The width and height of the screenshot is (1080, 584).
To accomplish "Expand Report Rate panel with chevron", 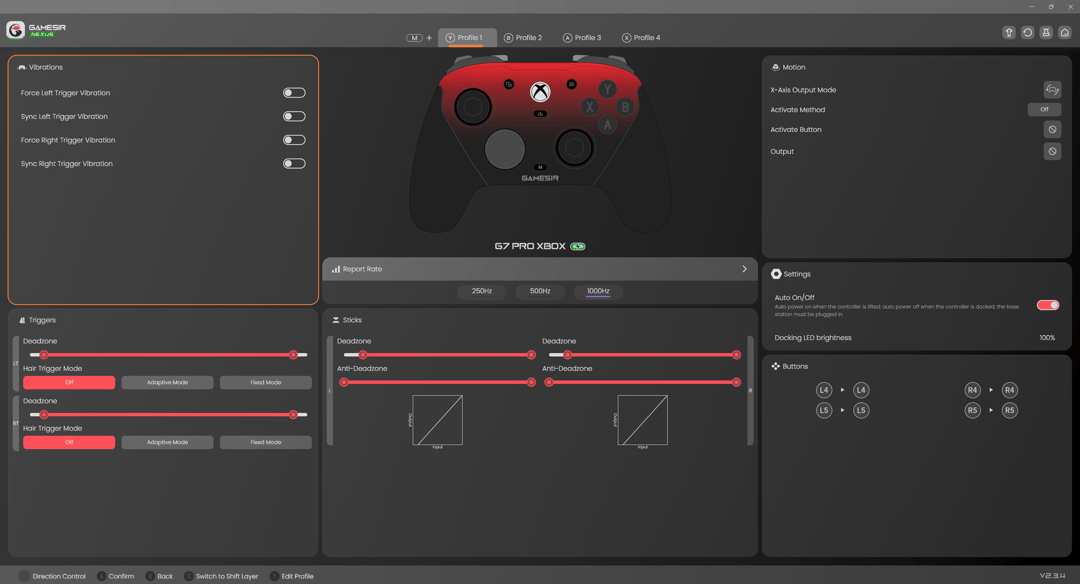I will pyautogui.click(x=744, y=269).
